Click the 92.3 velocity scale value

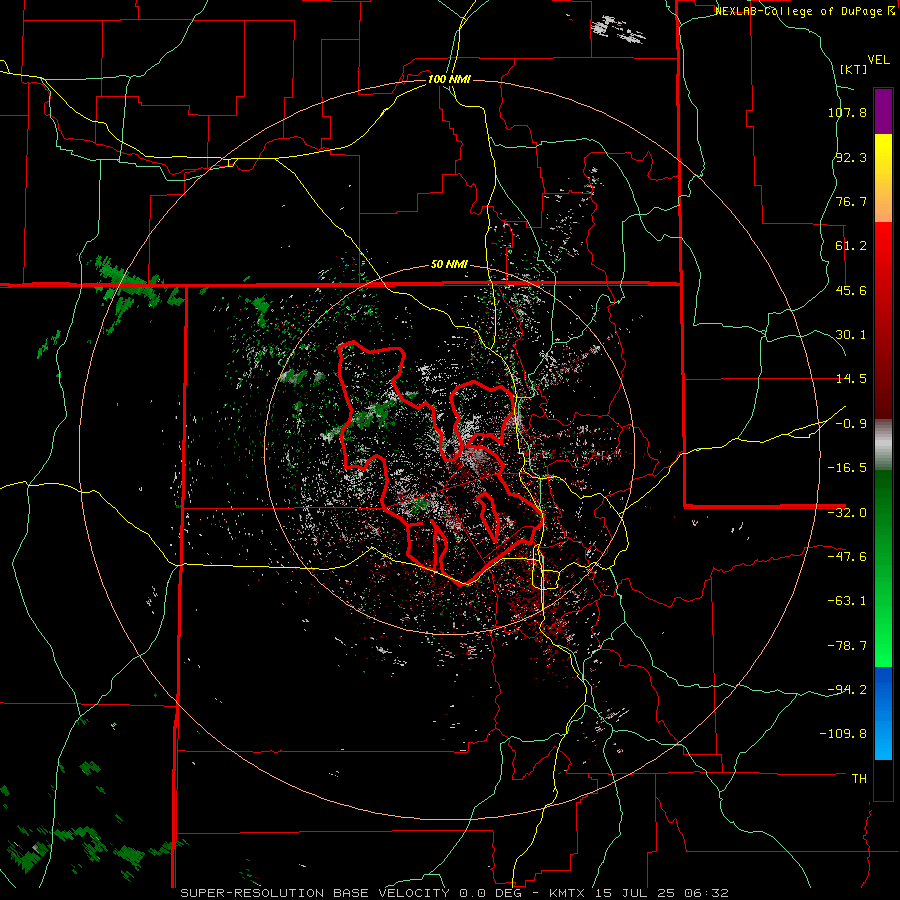pos(851,157)
